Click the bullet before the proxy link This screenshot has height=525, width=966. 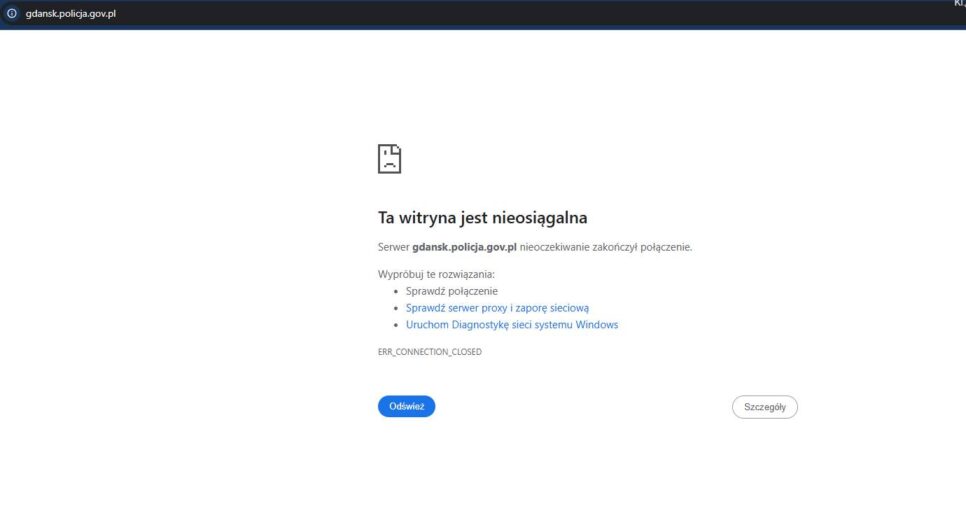tap(397, 308)
